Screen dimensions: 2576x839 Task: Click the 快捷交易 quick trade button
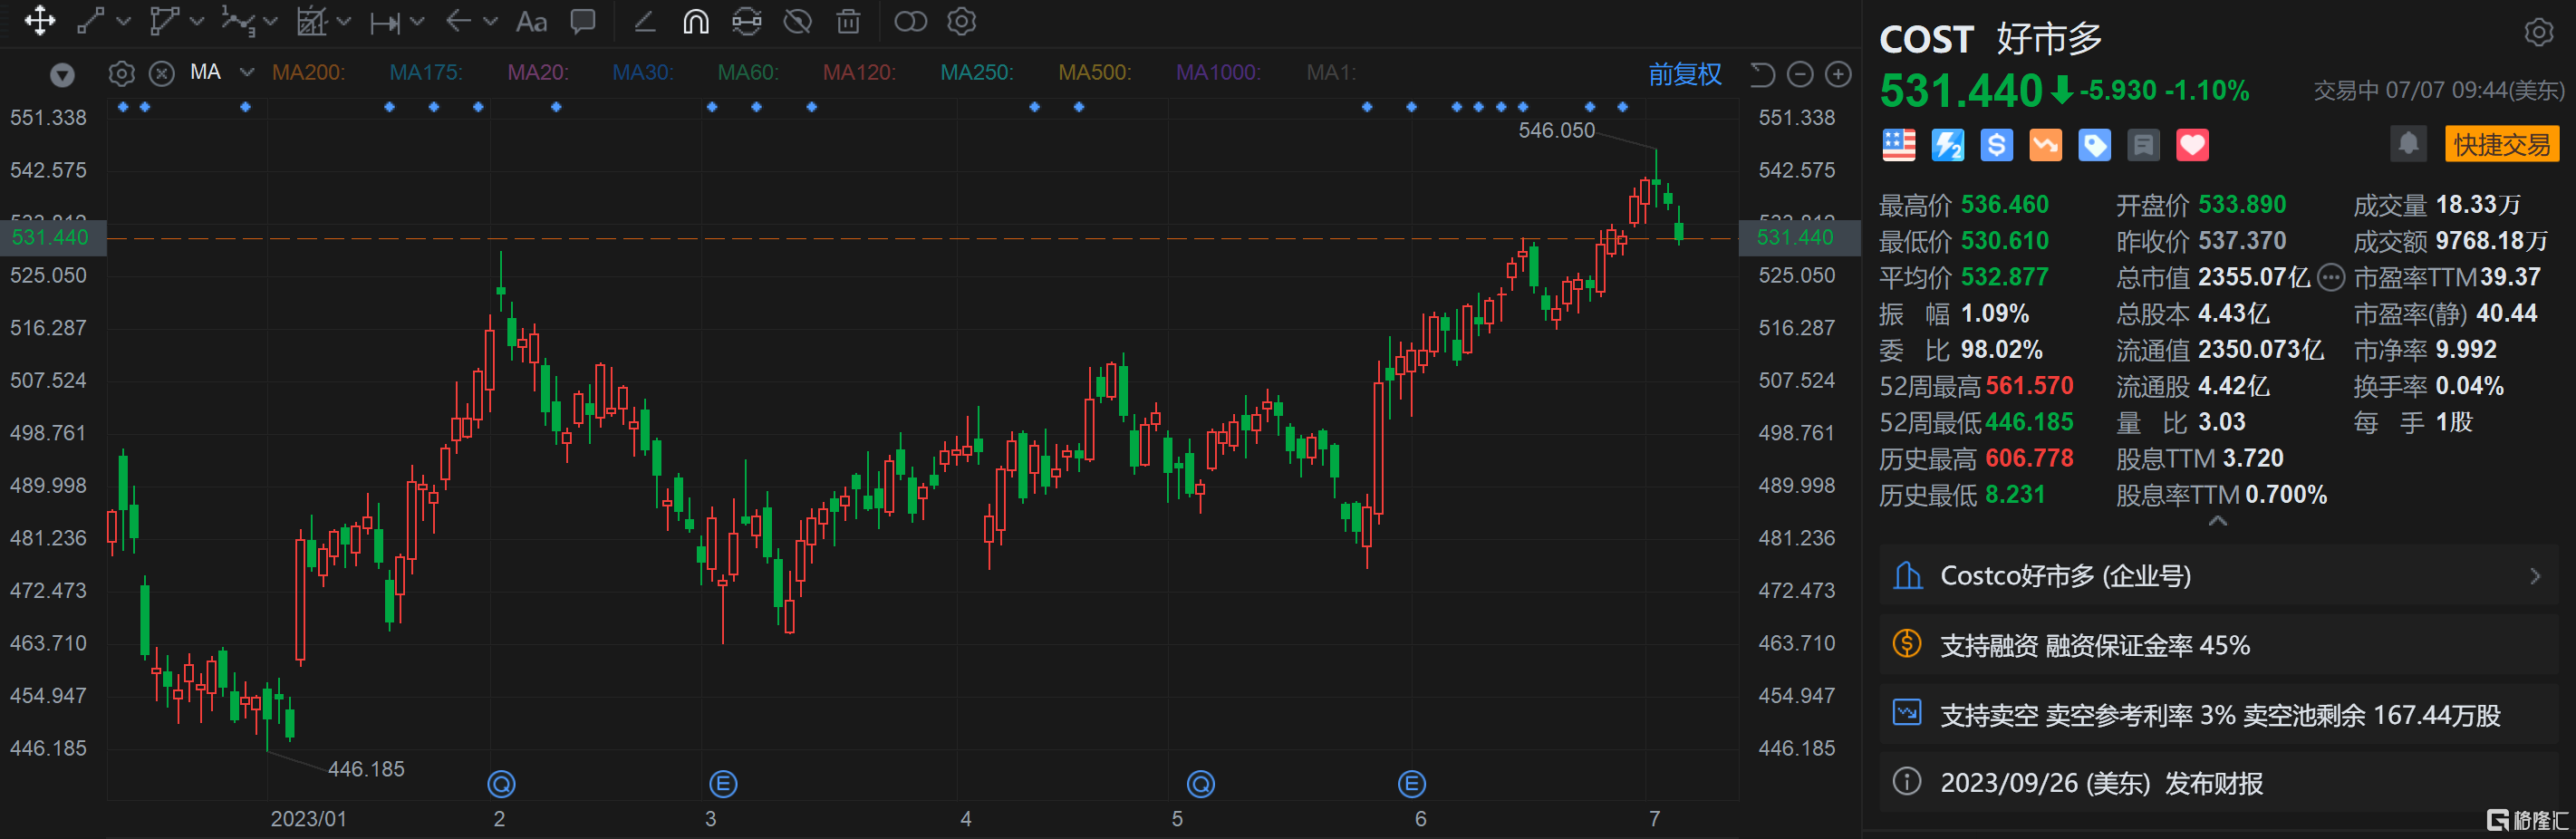click(2501, 144)
